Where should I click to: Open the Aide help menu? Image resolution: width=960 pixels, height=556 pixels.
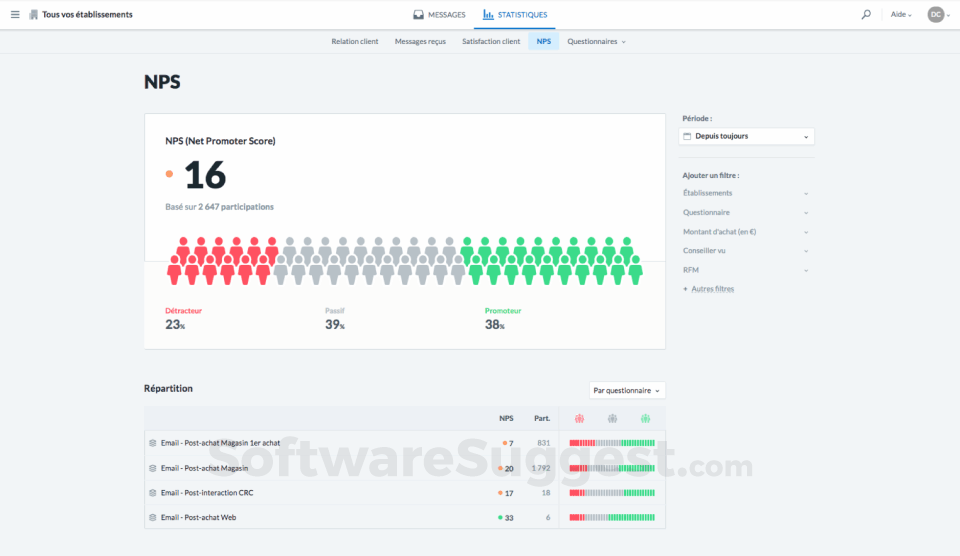pos(901,14)
